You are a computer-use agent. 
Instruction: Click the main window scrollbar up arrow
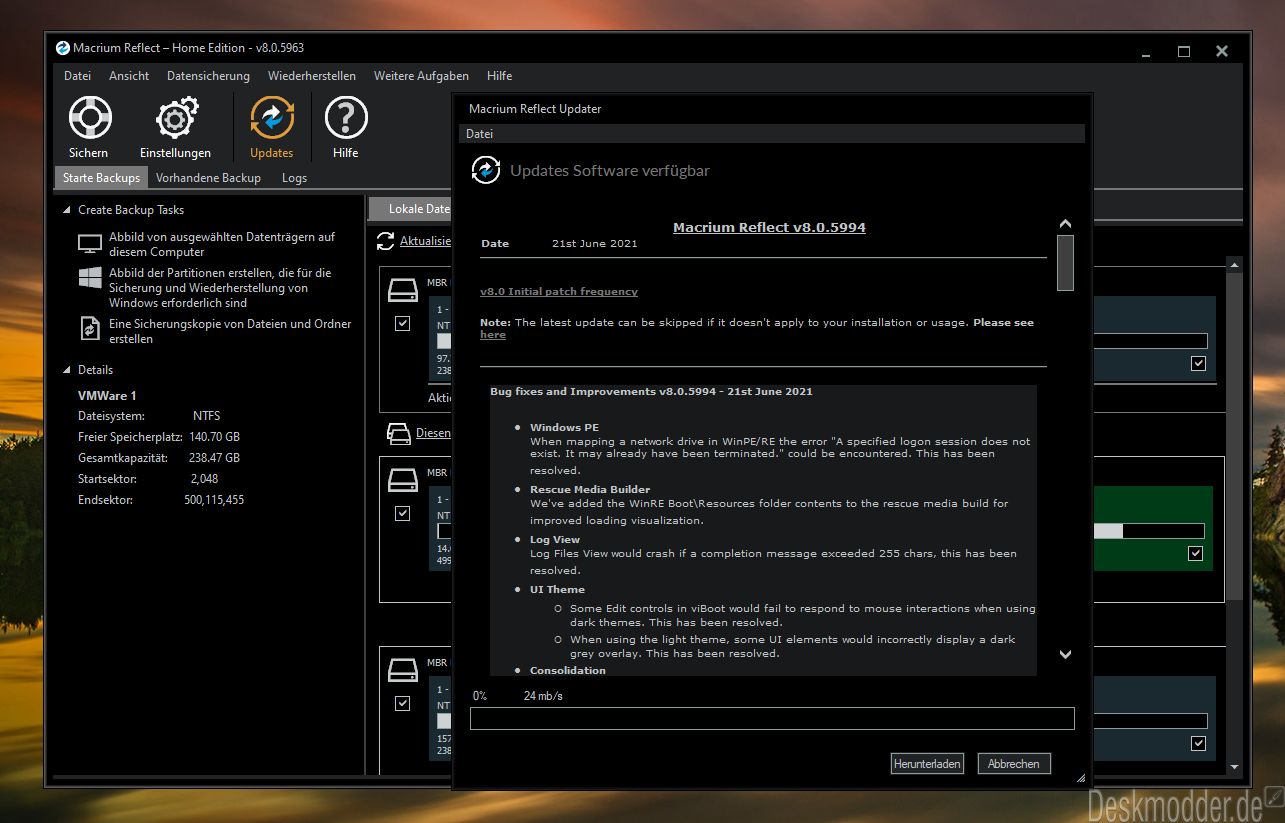1235,265
